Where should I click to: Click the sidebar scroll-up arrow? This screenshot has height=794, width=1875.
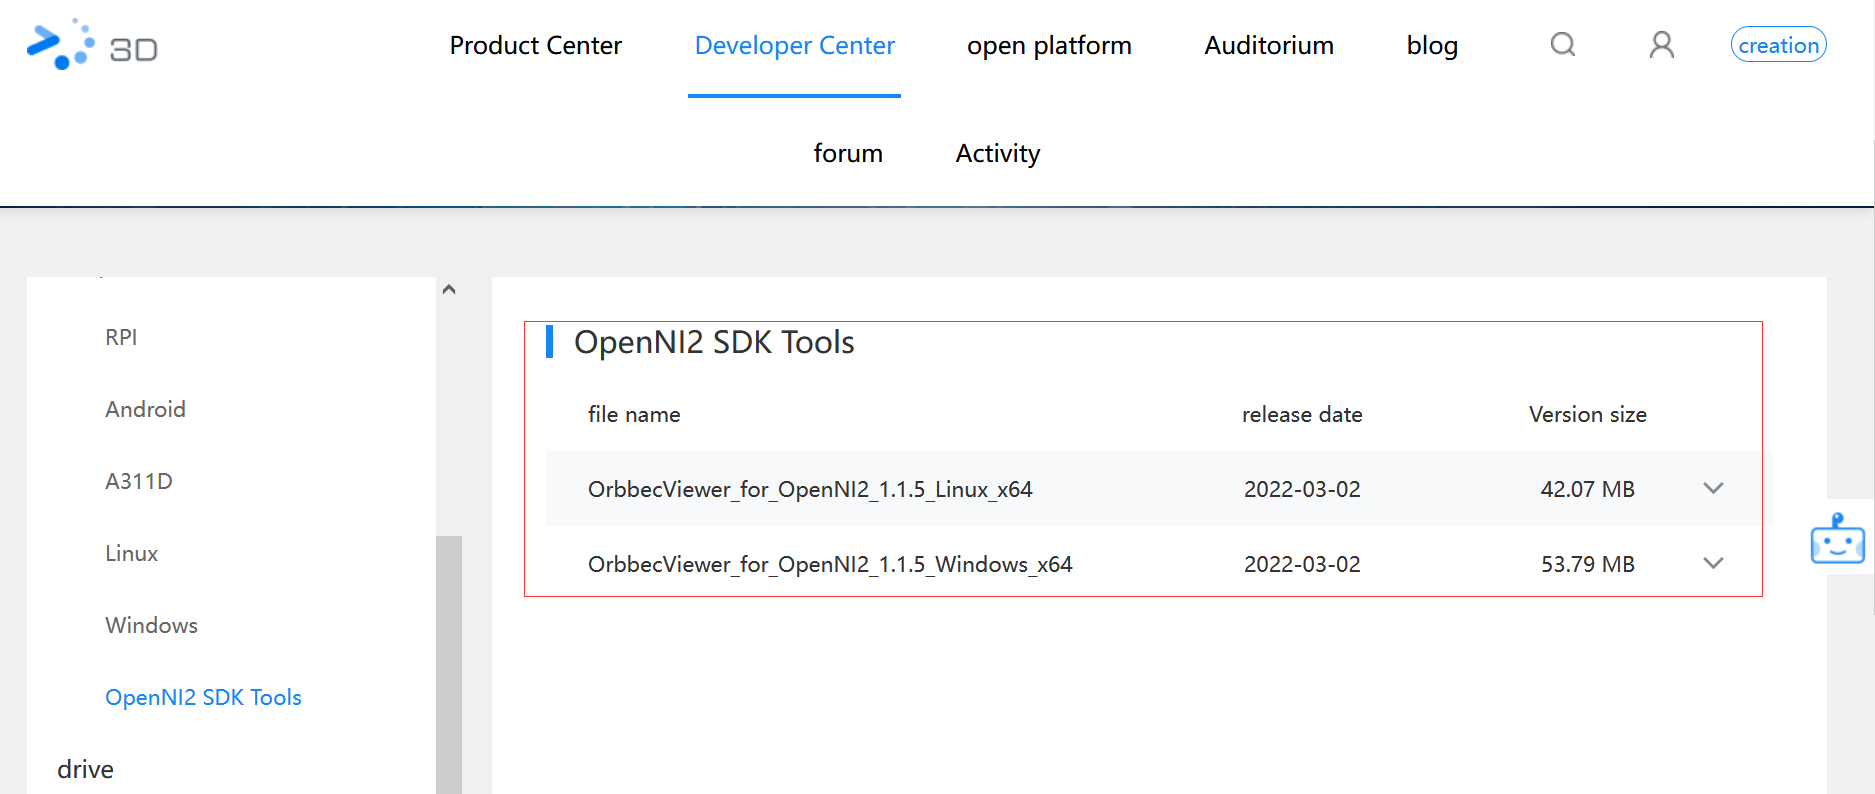[x=449, y=290]
